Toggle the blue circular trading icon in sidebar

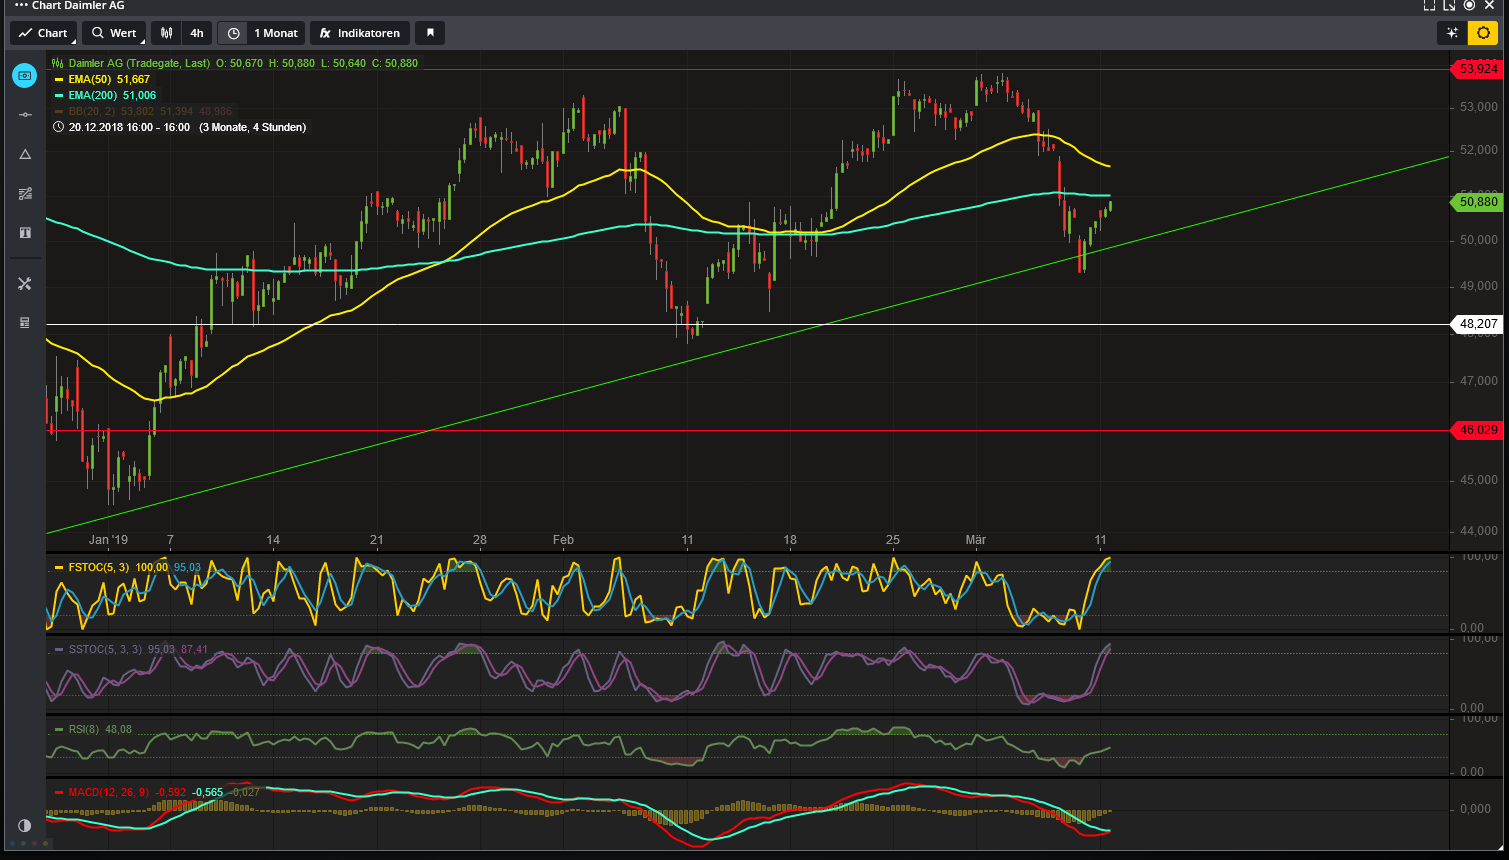[25, 75]
